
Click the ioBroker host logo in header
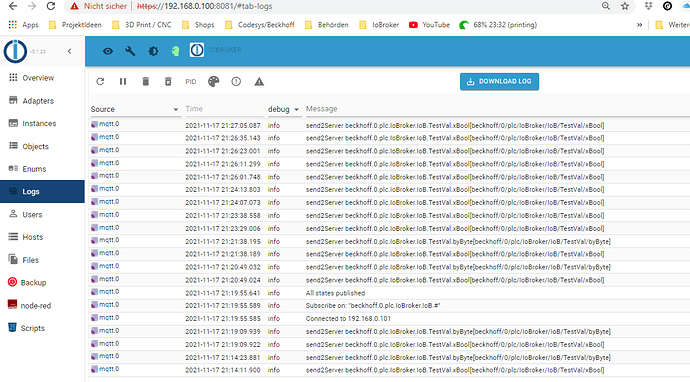point(197,50)
